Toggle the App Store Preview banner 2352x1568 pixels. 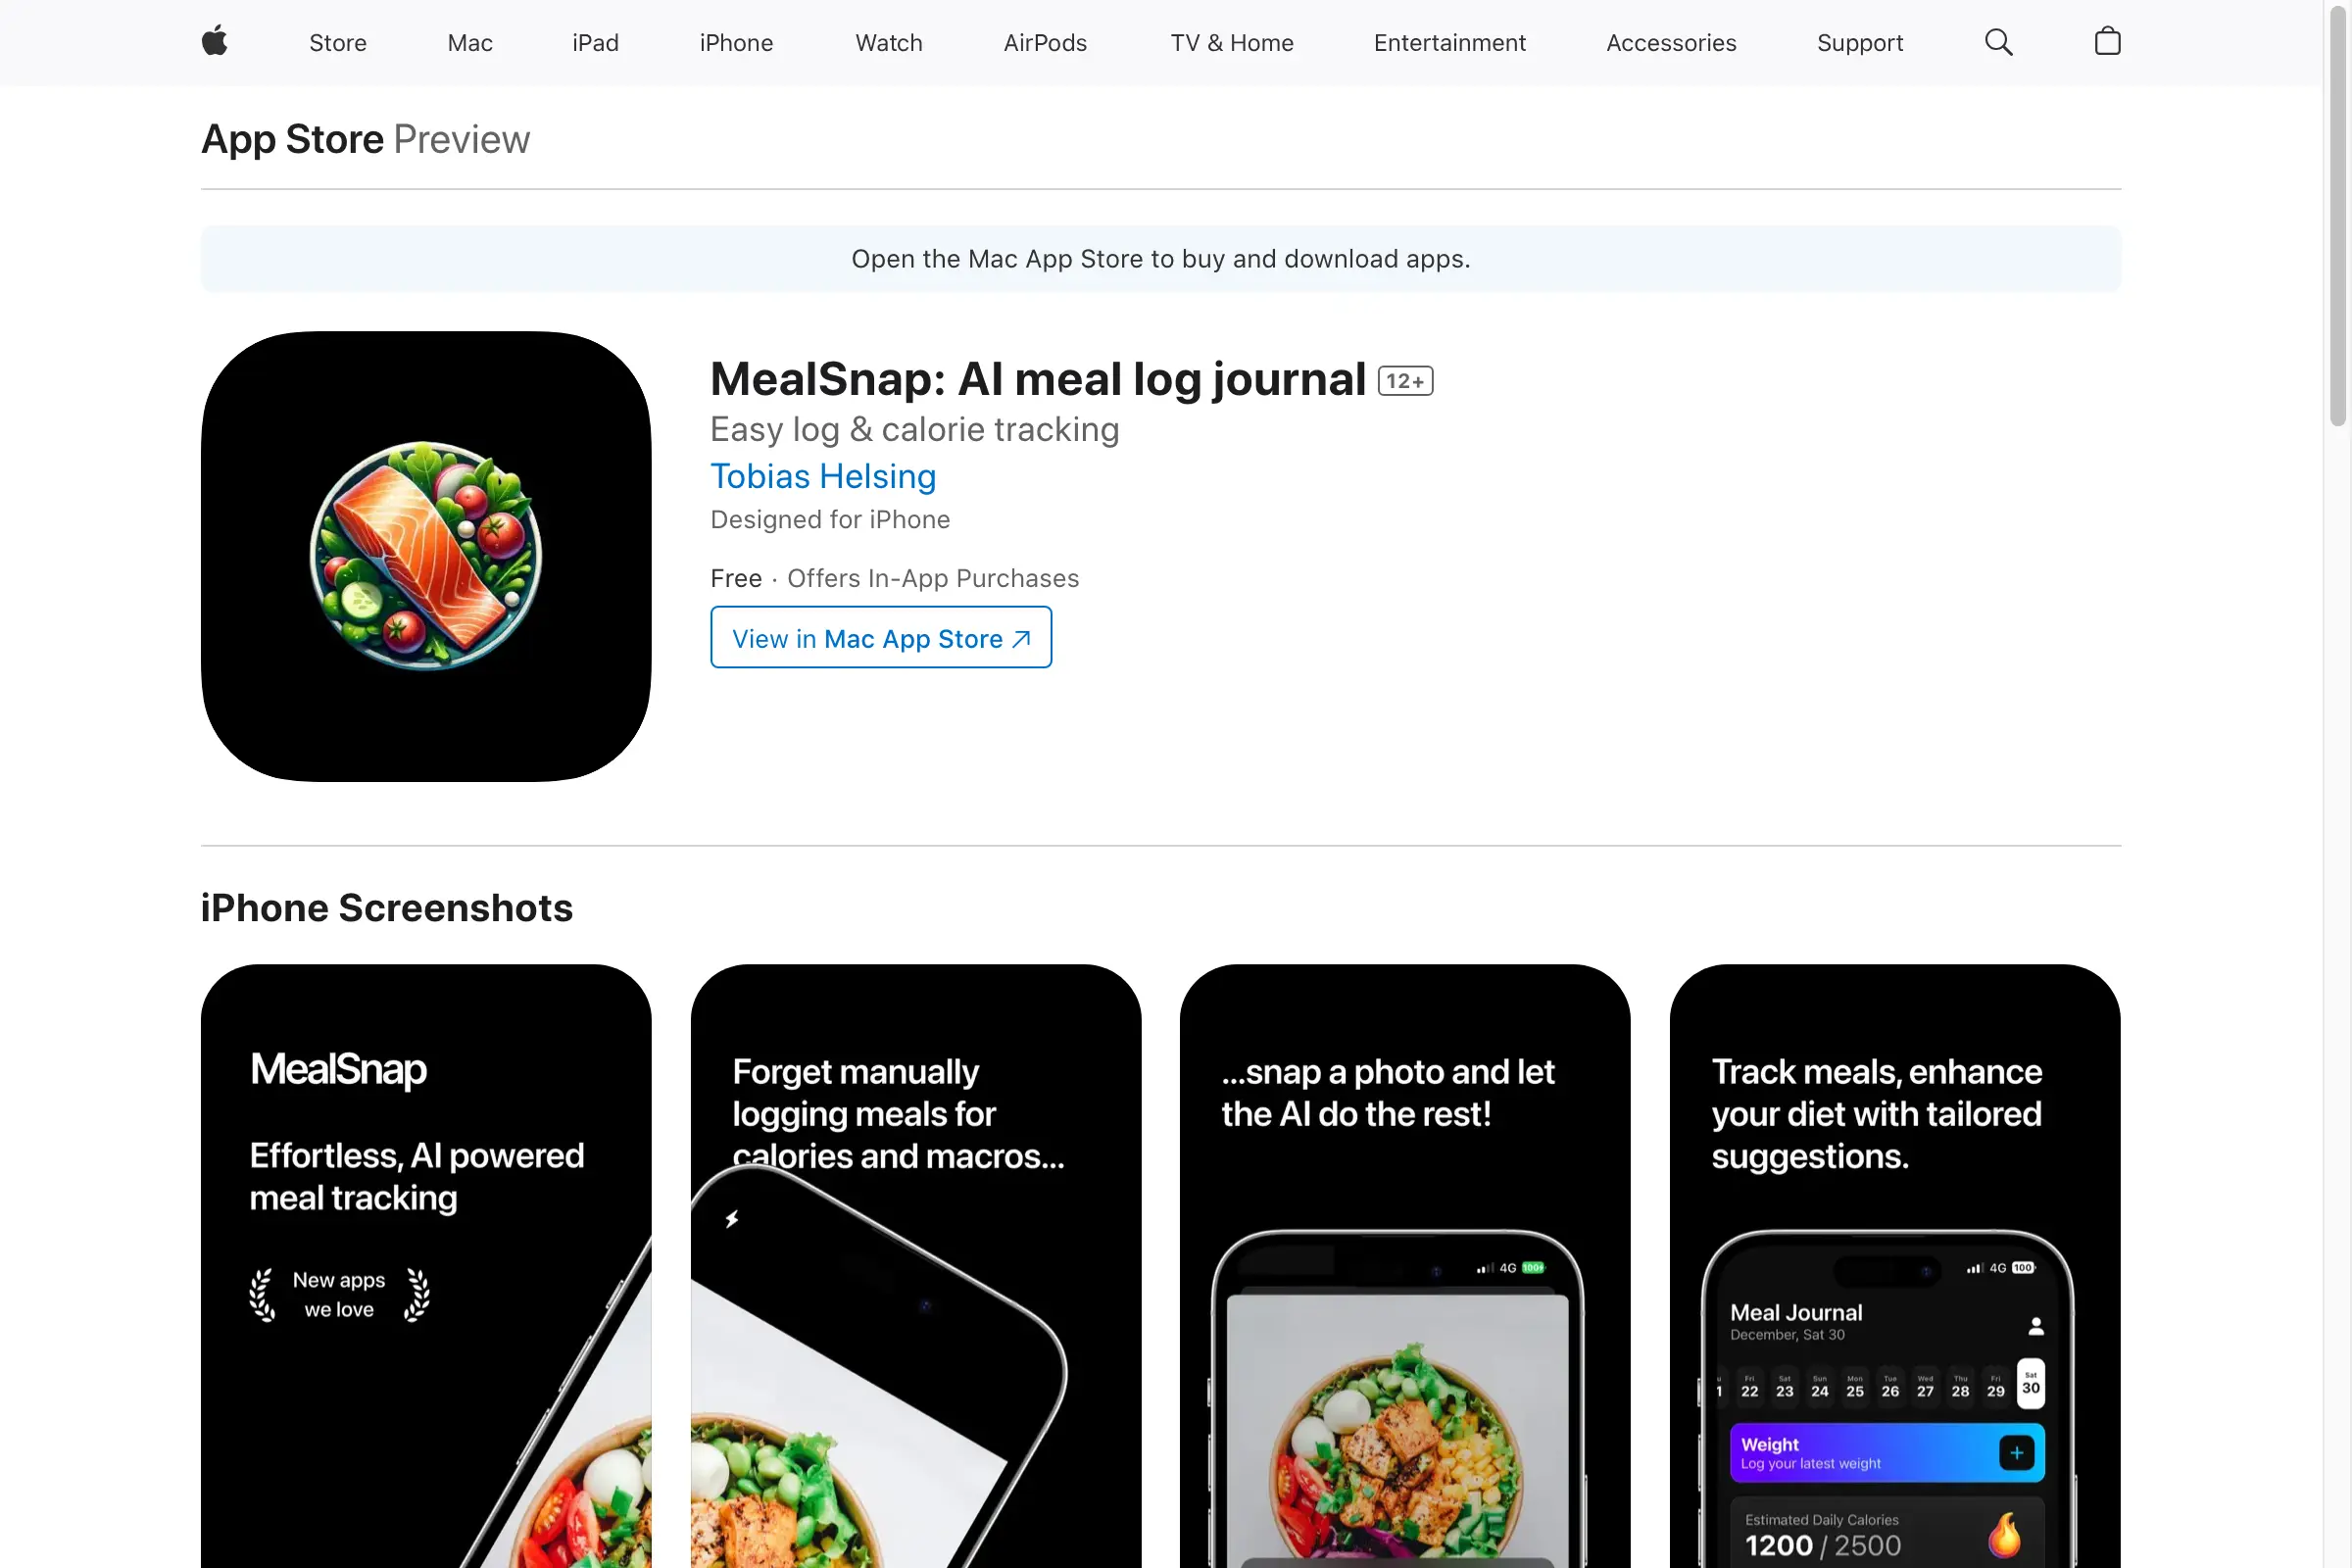click(366, 136)
